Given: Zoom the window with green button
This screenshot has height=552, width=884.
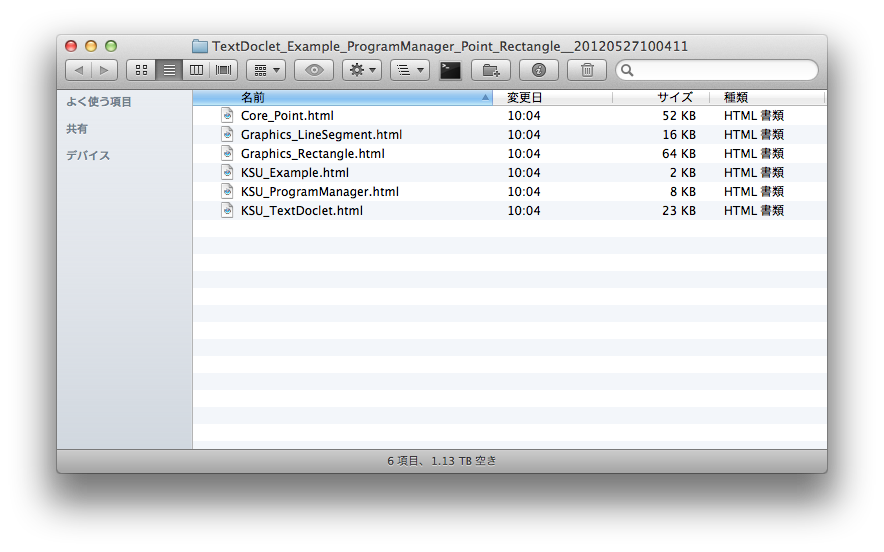Looking at the screenshot, I should pyautogui.click(x=111, y=46).
